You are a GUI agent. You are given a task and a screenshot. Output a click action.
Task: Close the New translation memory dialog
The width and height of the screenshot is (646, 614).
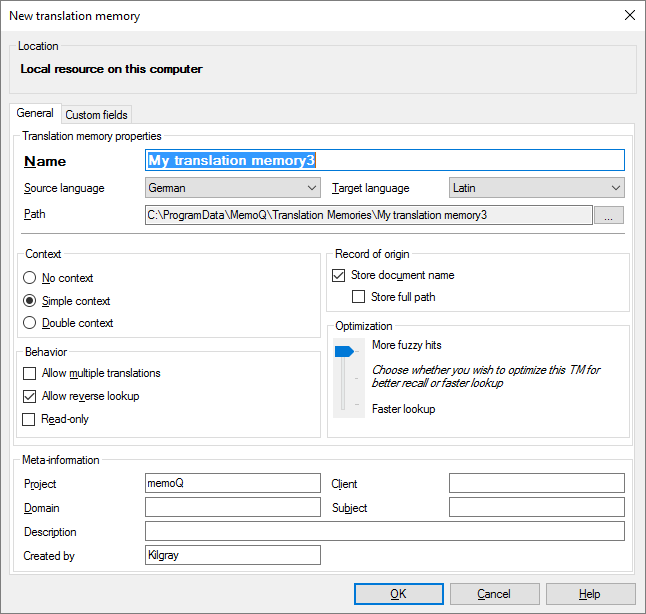pyautogui.click(x=630, y=15)
